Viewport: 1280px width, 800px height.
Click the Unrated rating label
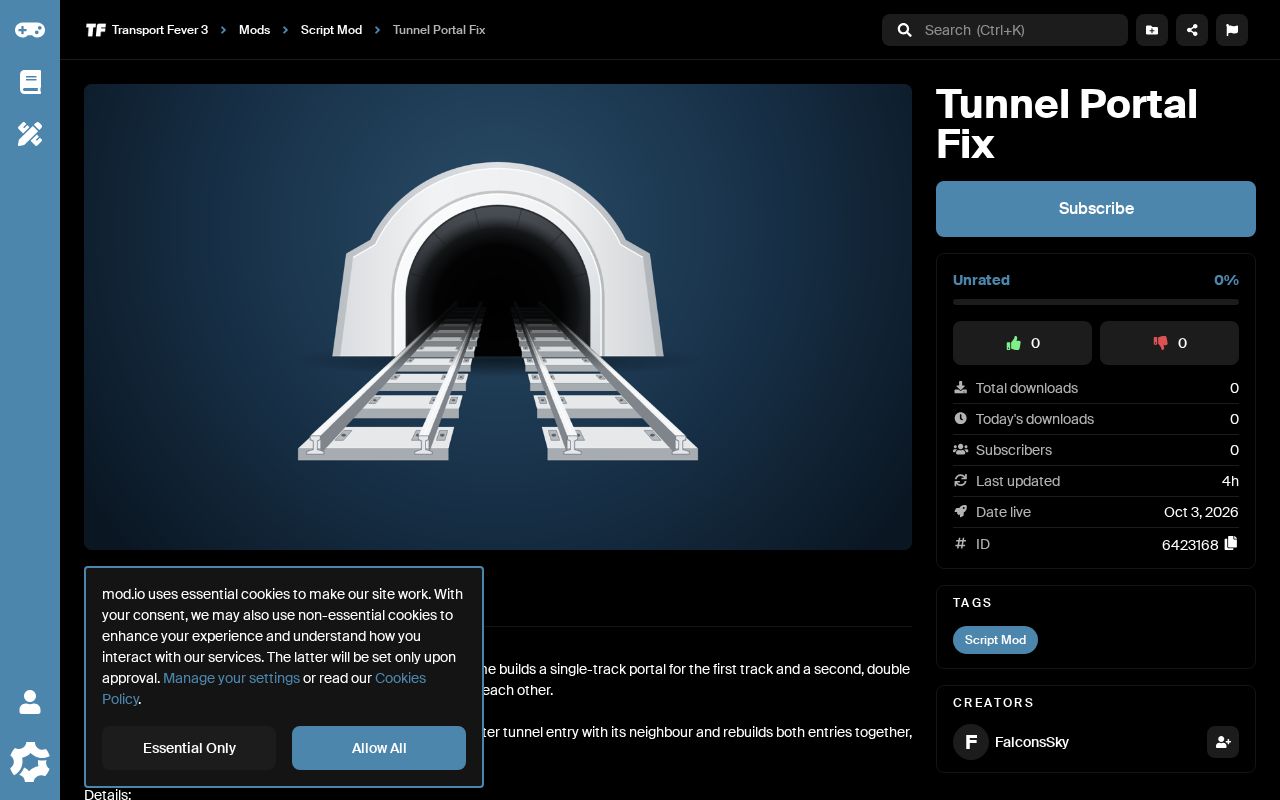pos(981,280)
